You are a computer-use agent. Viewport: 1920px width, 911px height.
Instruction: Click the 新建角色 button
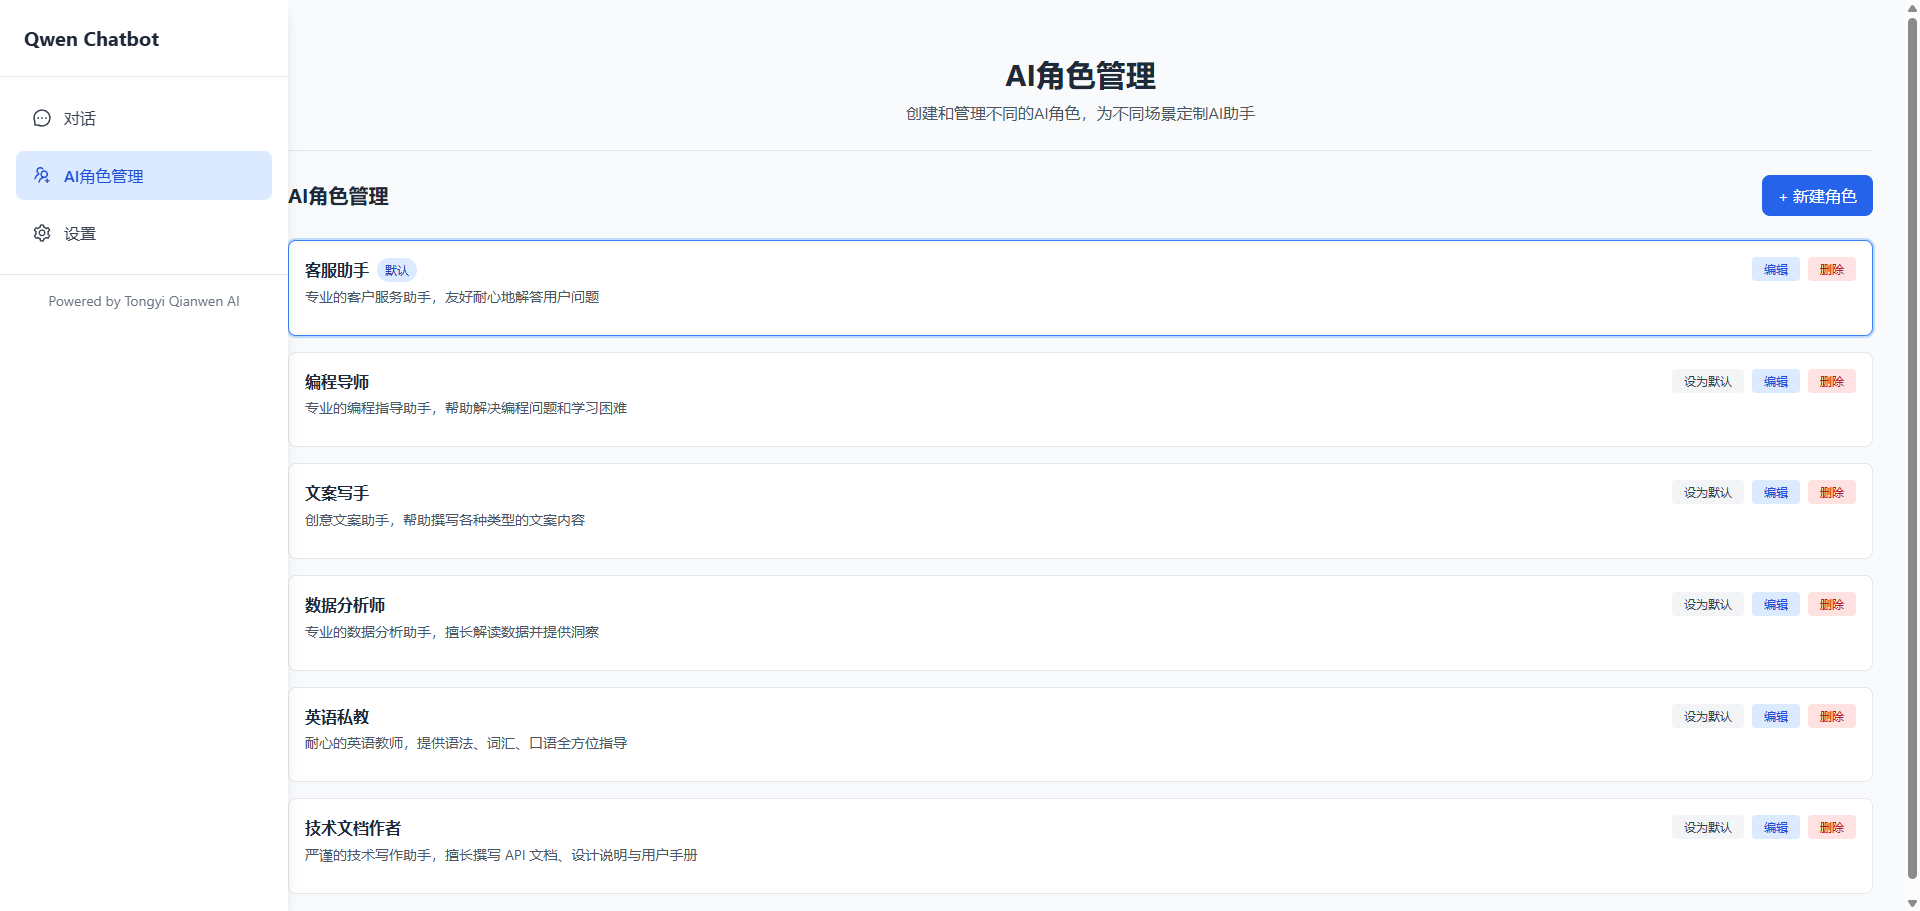[x=1817, y=196]
